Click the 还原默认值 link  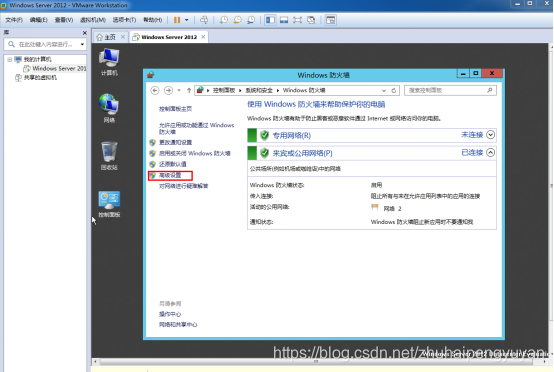(x=173, y=164)
